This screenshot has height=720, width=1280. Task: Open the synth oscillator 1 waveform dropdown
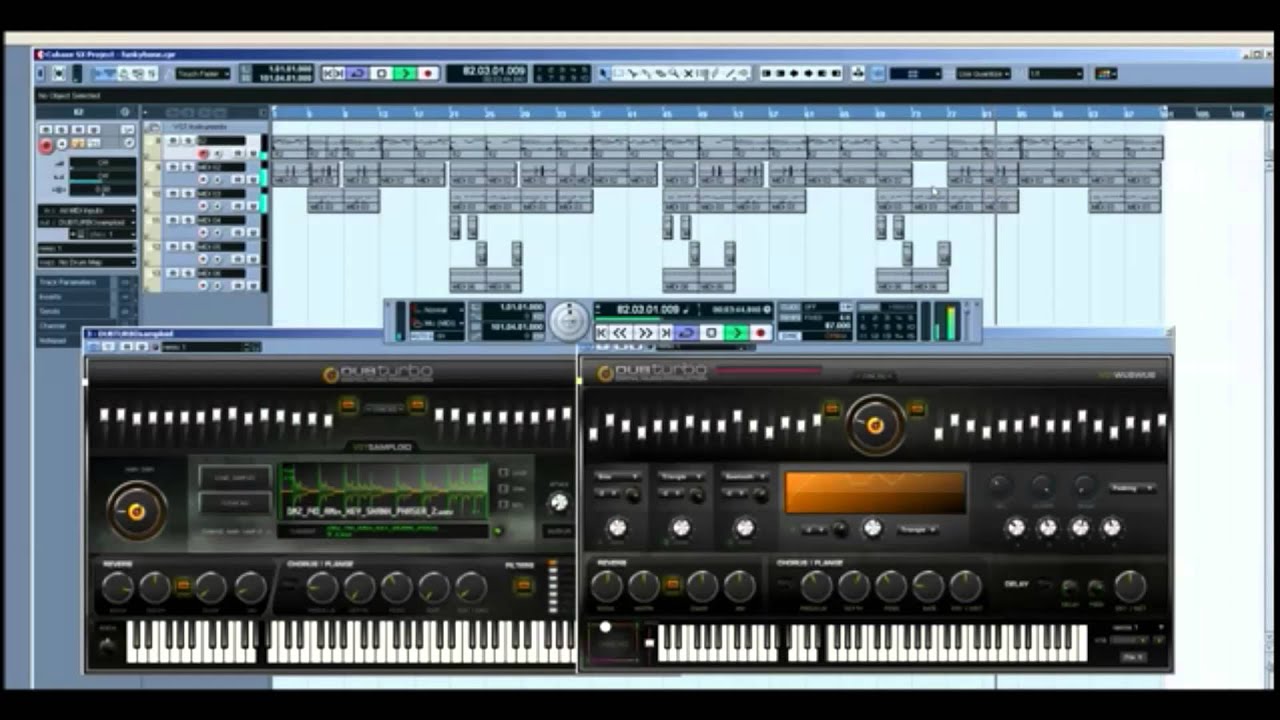click(x=616, y=476)
